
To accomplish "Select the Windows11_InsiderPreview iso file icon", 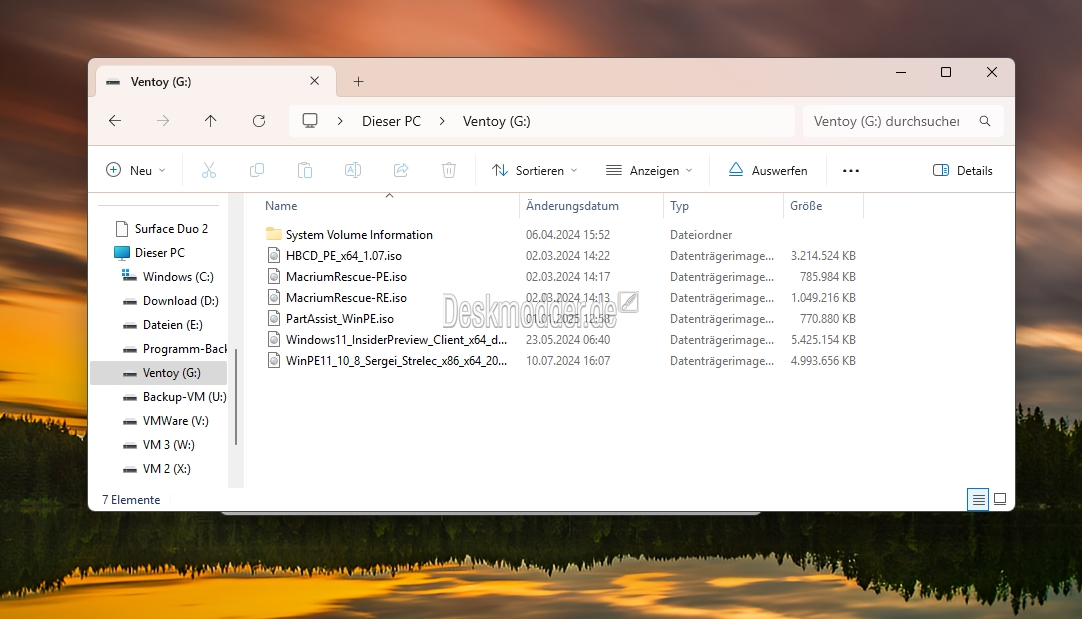I will pos(274,340).
